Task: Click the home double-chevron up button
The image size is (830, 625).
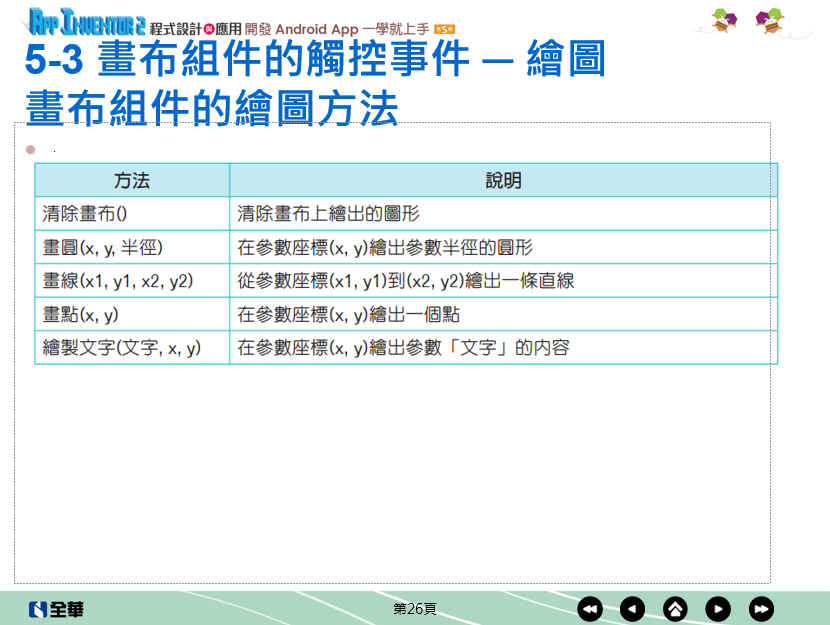Action: point(676,608)
